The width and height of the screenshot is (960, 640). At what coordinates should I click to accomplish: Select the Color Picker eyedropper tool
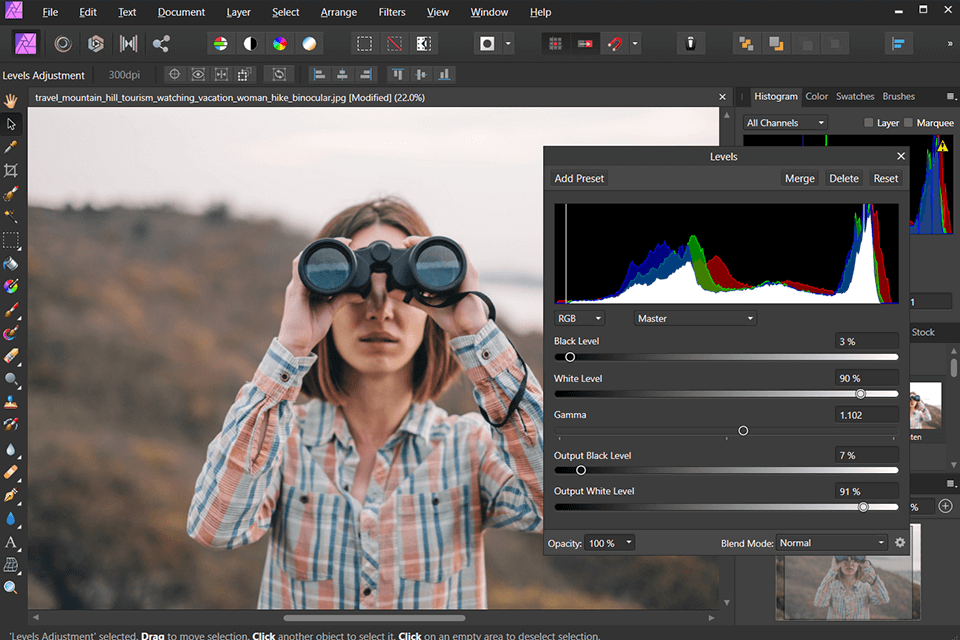(11, 148)
